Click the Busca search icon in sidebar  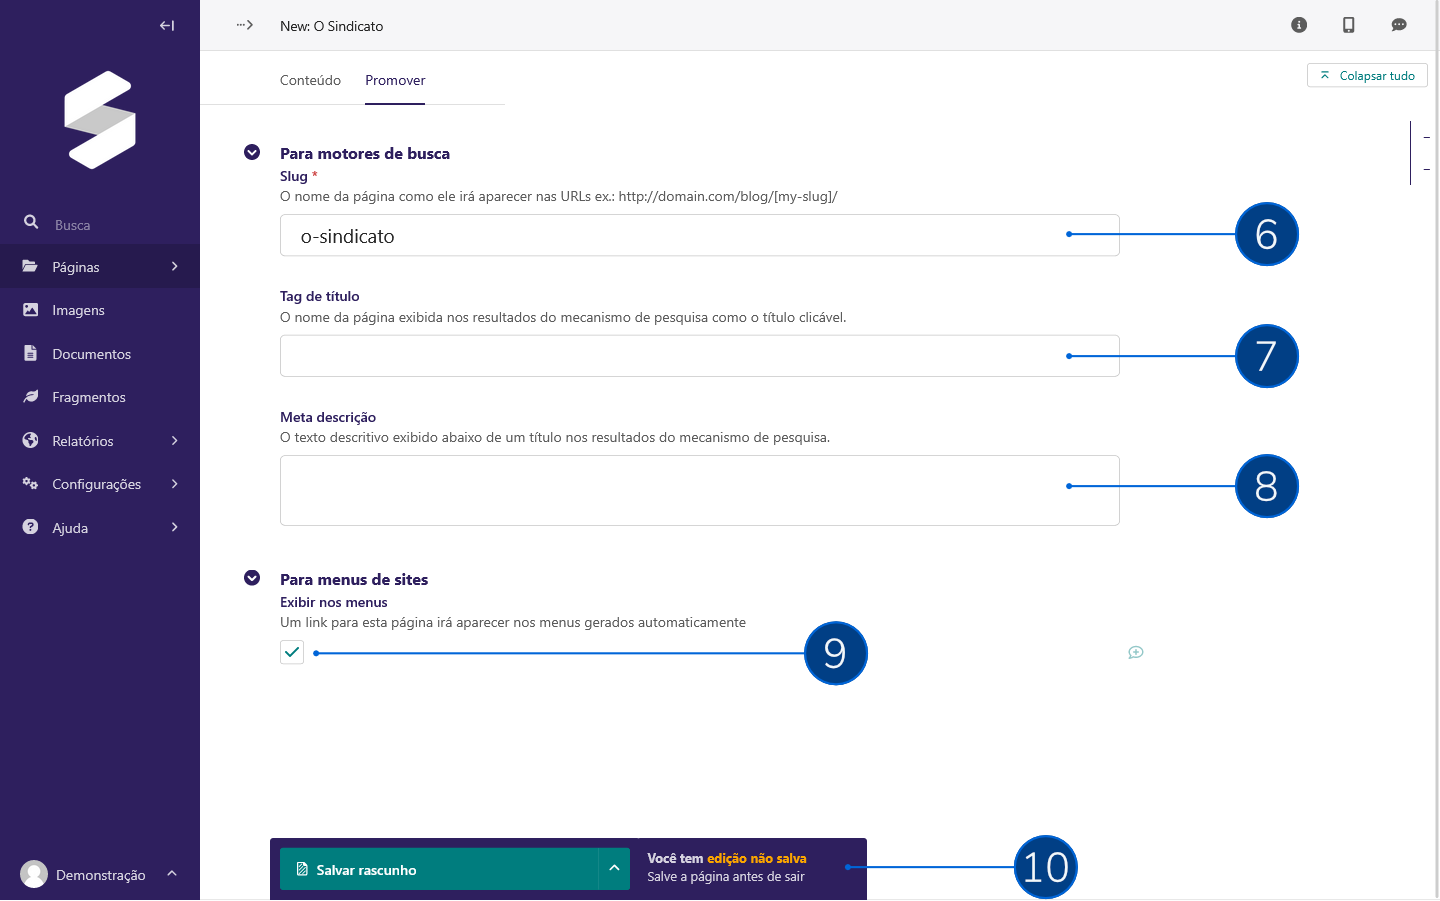tap(31, 222)
